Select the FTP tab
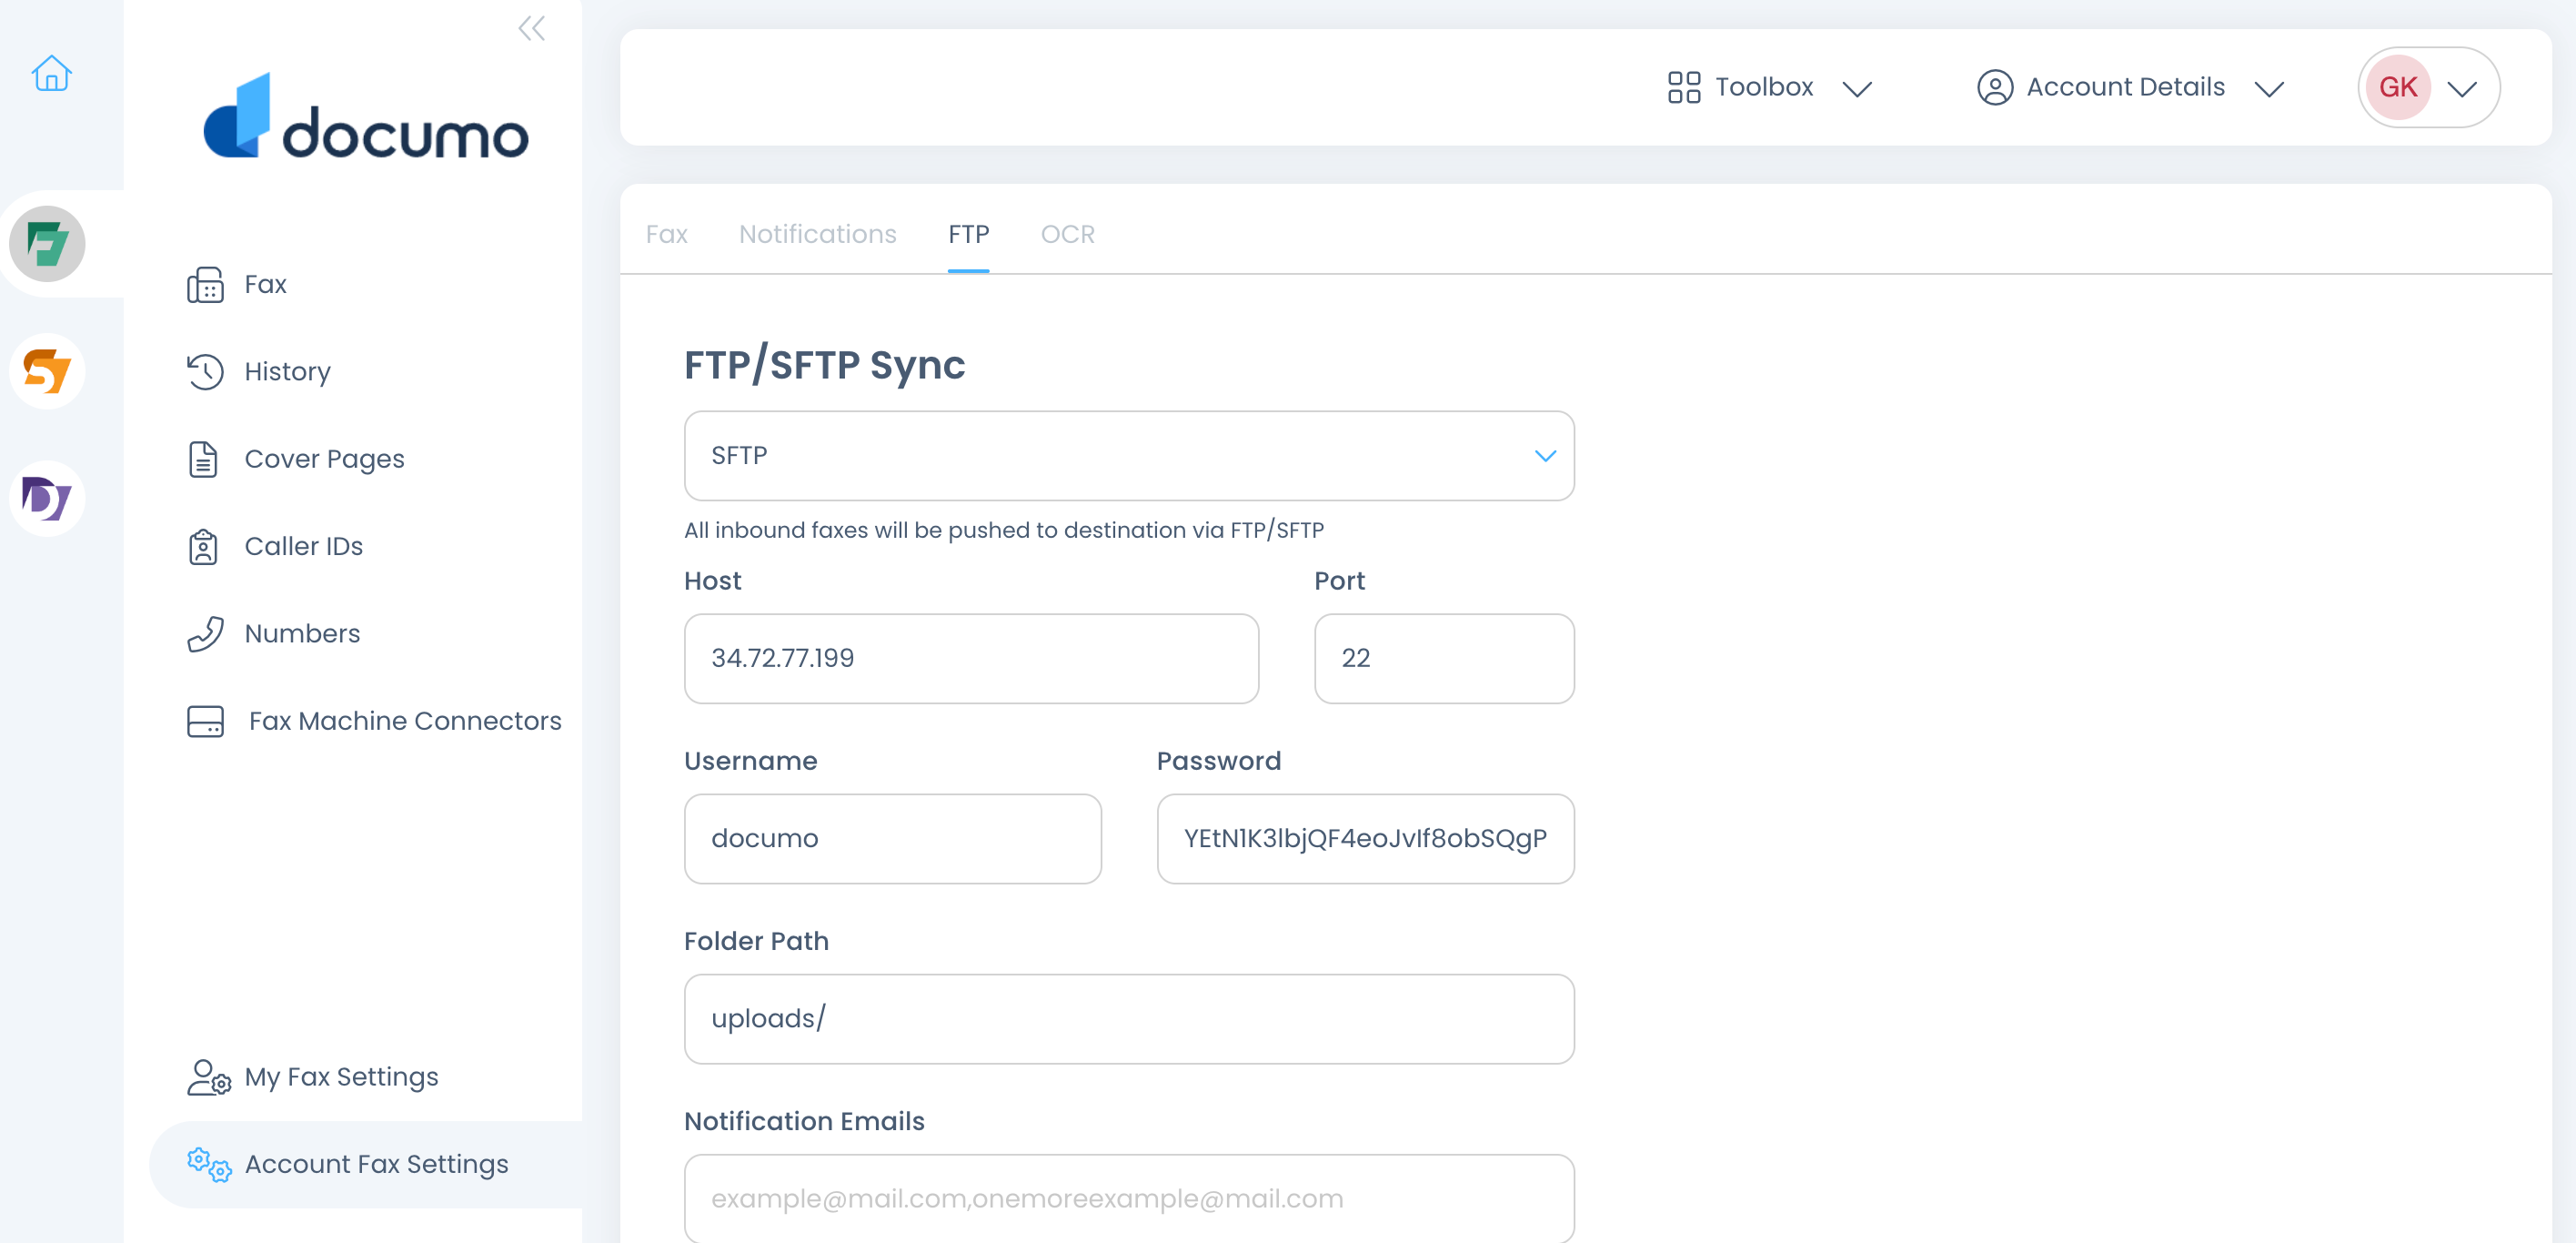The image size is (2576, 1243). (x=968, y=234)
